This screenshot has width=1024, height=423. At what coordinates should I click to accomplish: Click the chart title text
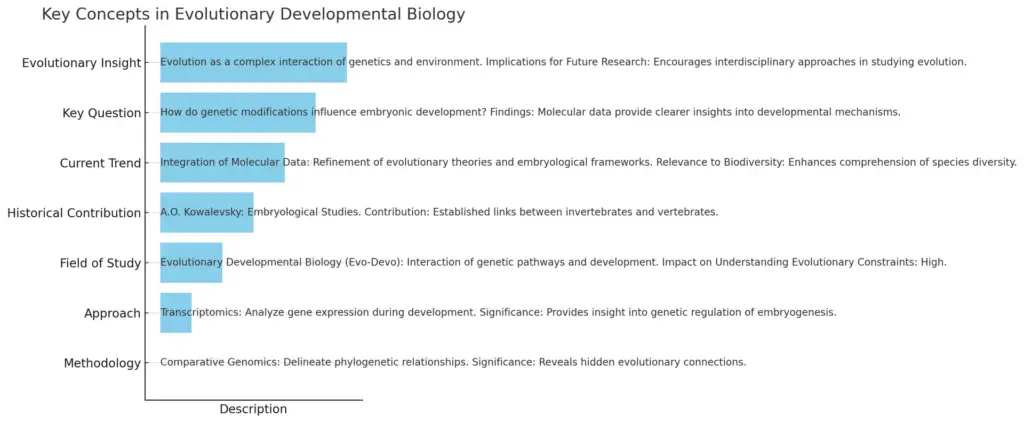tap(253, 14)
